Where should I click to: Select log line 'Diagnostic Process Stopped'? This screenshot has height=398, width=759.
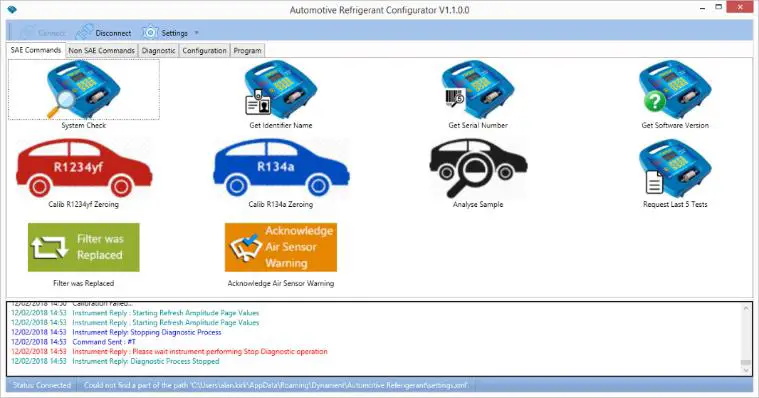click(x=115, y=361)
